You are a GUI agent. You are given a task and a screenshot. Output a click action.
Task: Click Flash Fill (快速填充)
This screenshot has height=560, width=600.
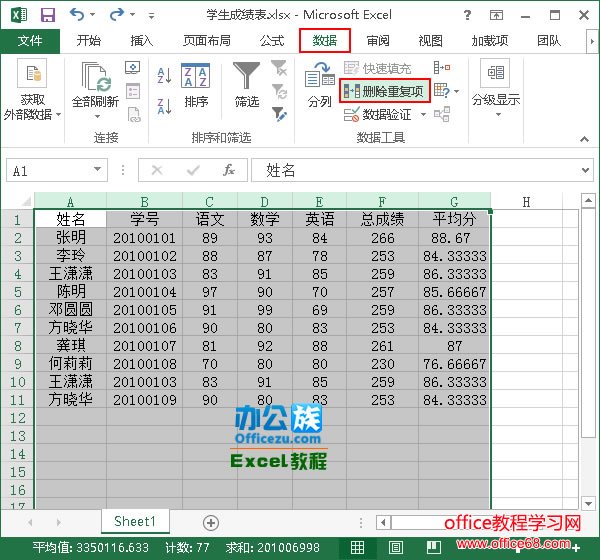377,68
